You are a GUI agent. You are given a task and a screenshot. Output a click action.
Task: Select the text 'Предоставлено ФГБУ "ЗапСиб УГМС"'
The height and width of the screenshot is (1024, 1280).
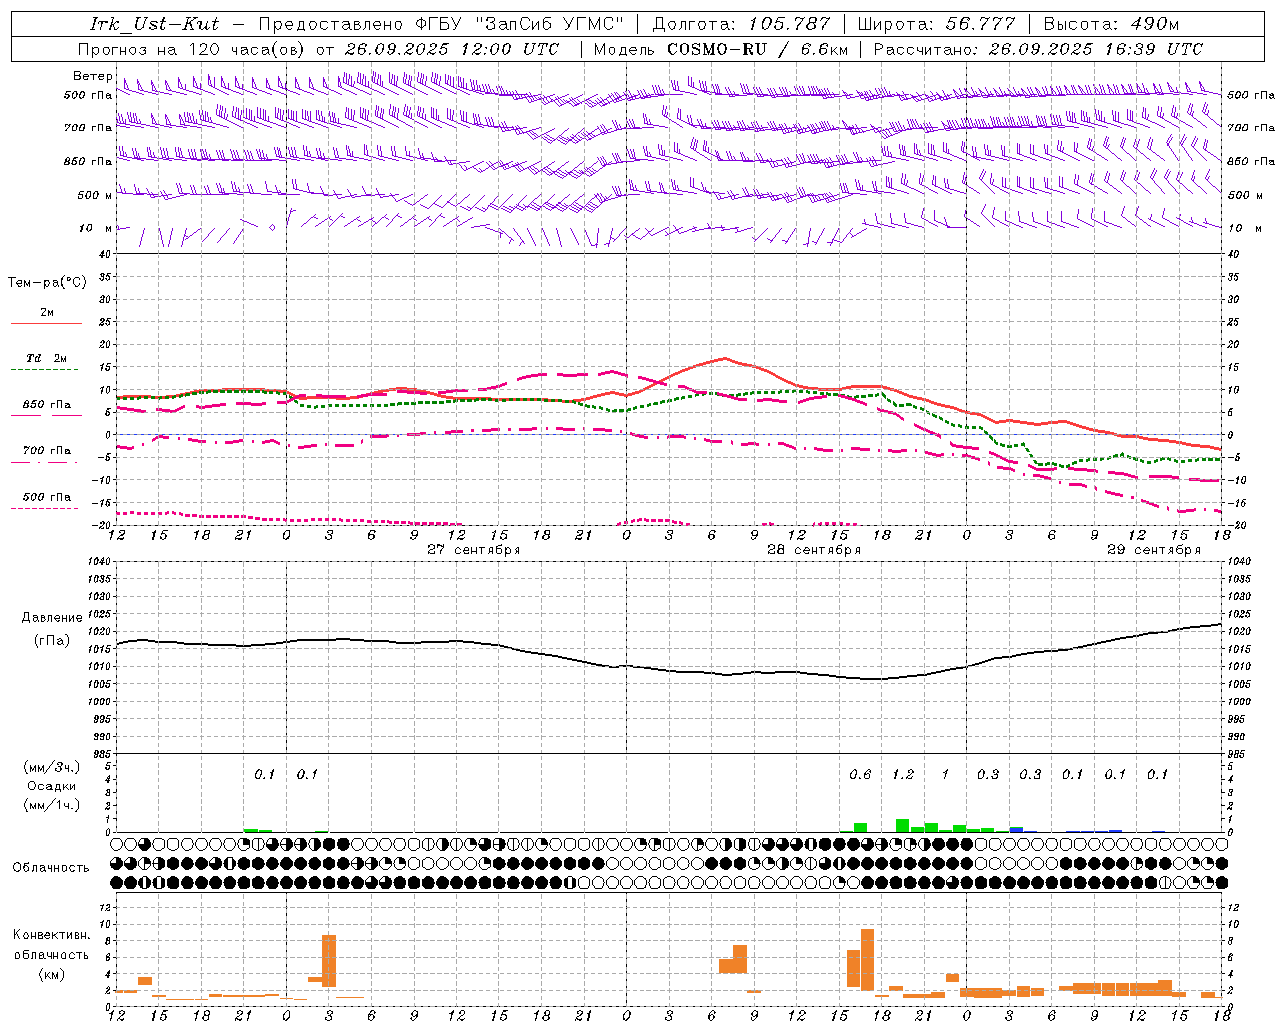[441, 24]
